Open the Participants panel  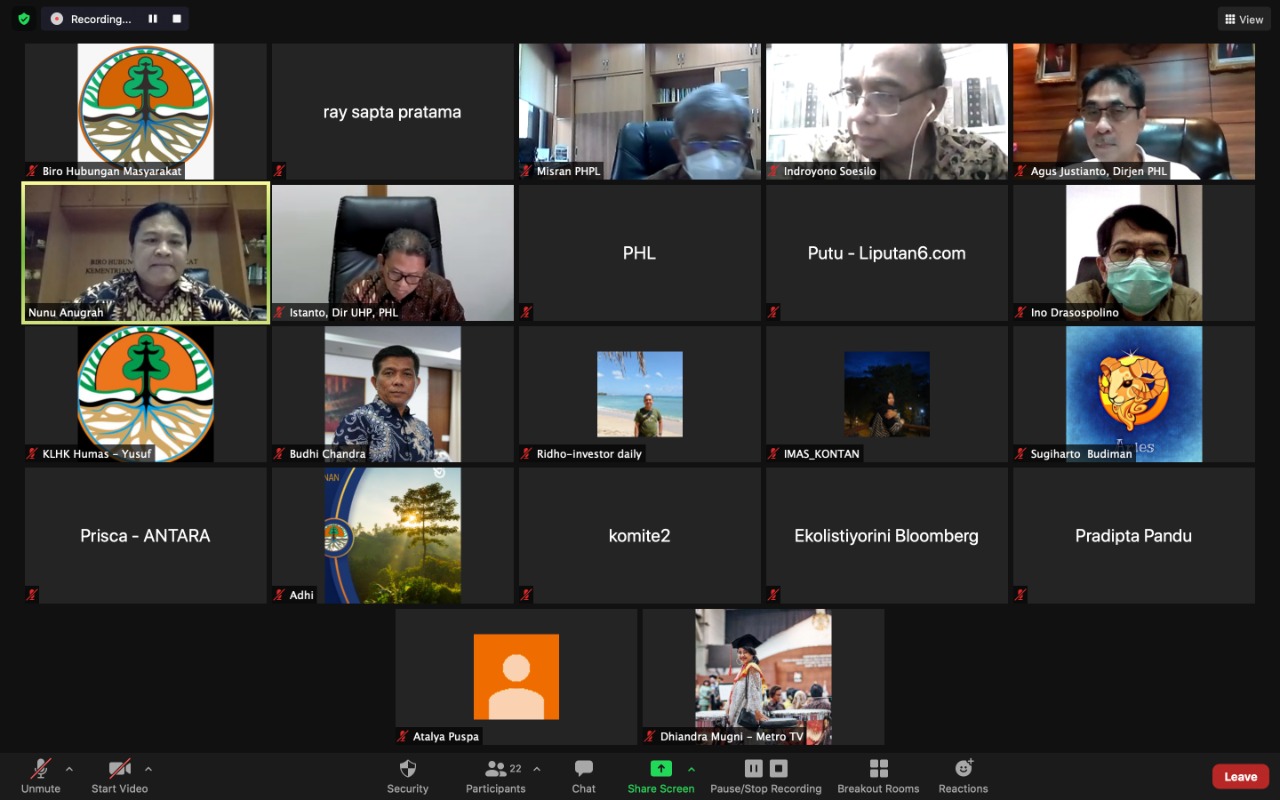click(496, 769)
